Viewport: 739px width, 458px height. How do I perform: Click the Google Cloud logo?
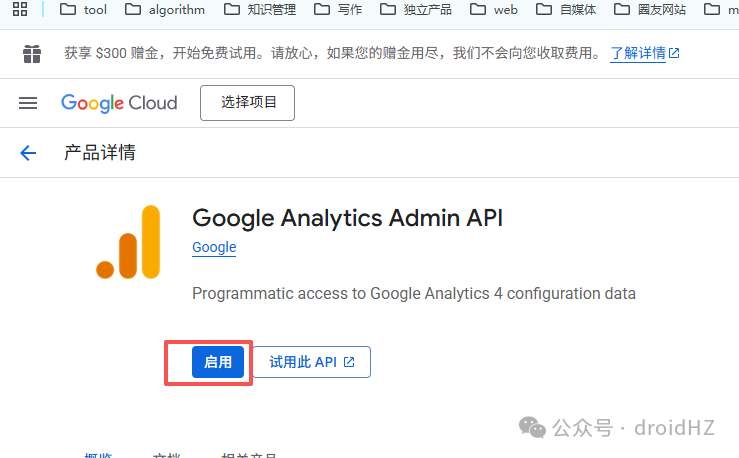[x=119, y=103]
